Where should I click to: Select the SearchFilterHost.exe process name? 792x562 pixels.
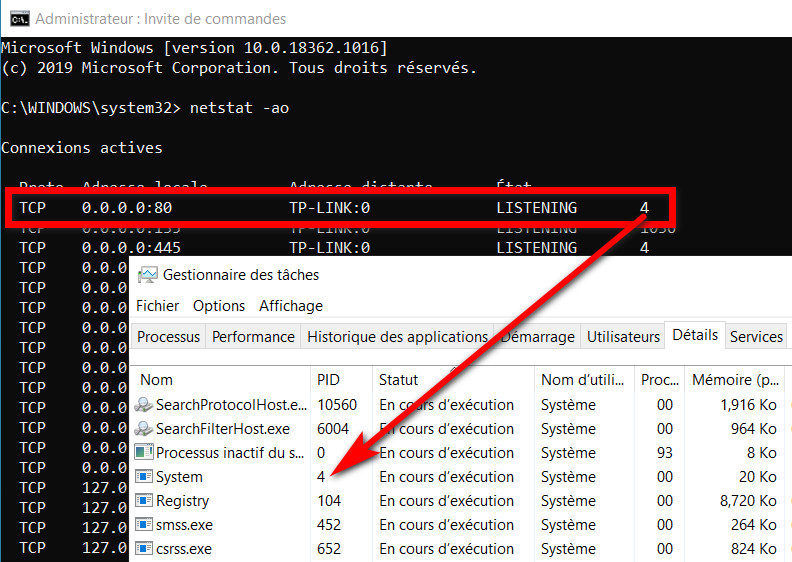tap(223, 429)
